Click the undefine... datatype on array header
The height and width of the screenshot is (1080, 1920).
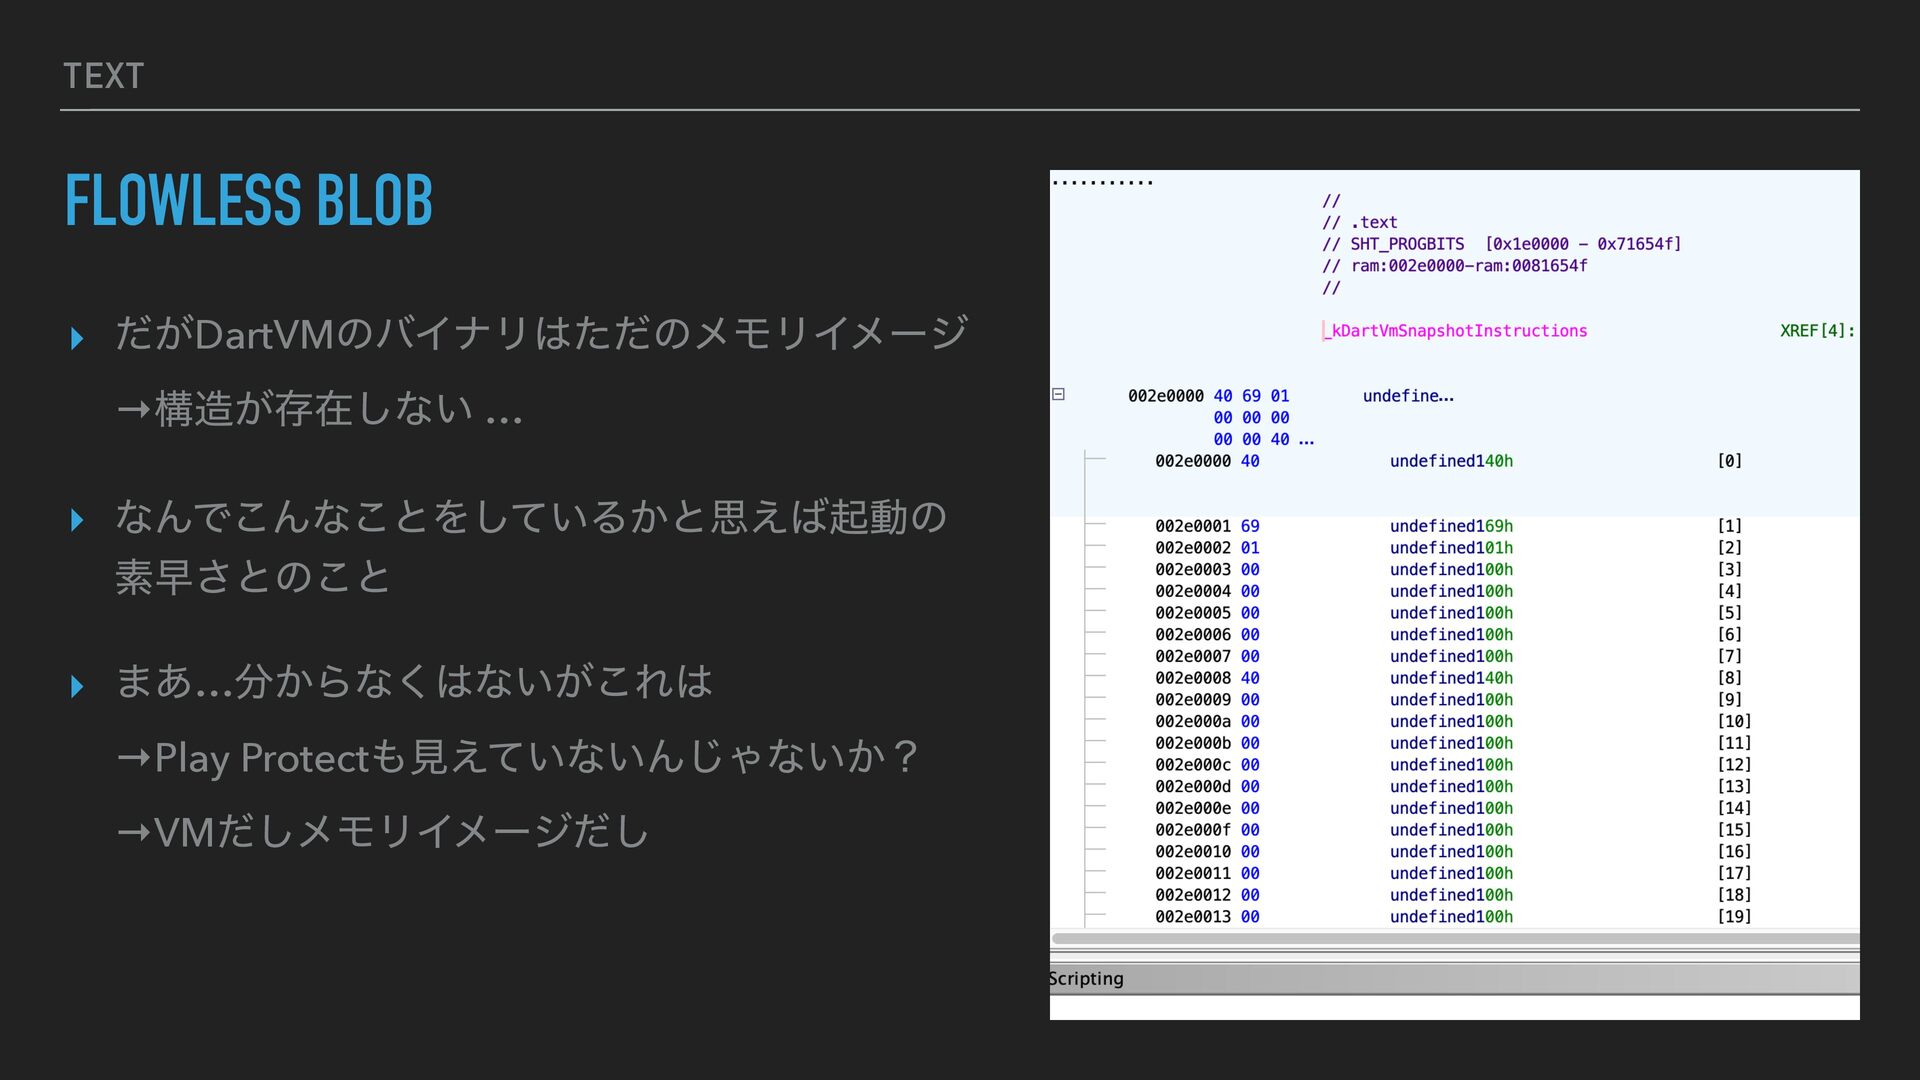1408,396
